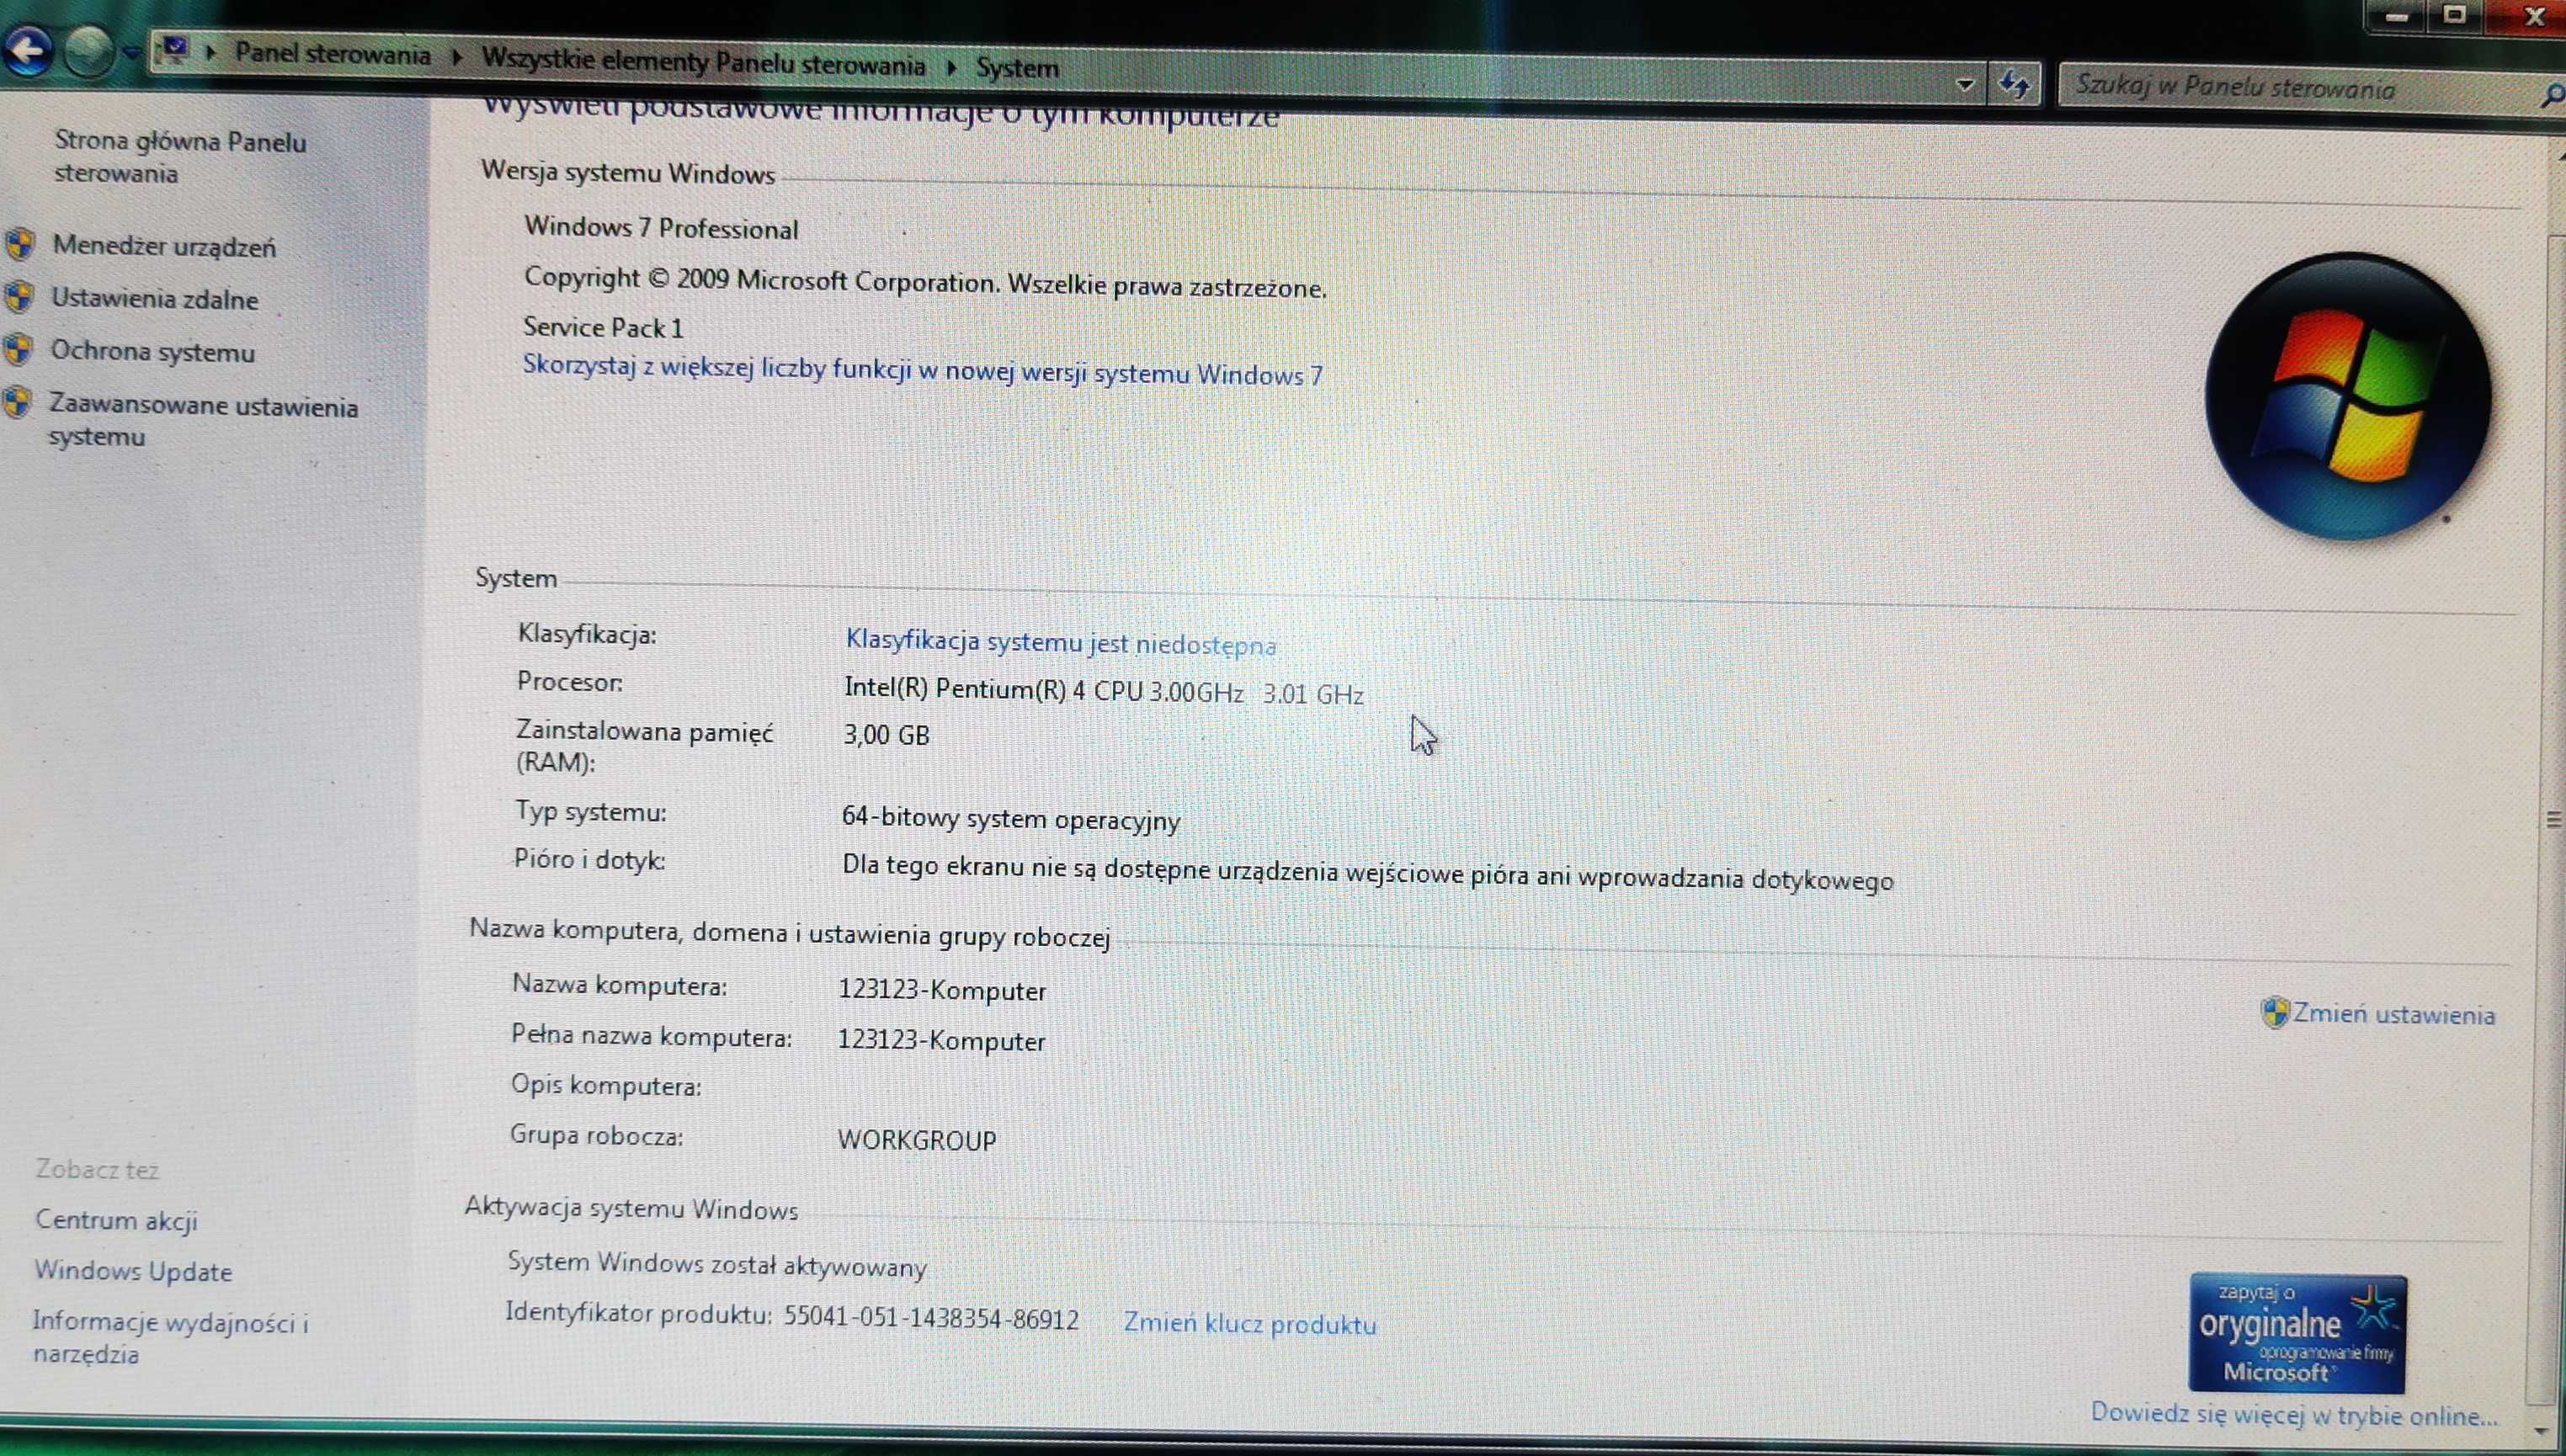Select Pełna nazwa komputera value 123123-Komputer
This screenshot has width=2566, height=1456.
coord(941,1040)
